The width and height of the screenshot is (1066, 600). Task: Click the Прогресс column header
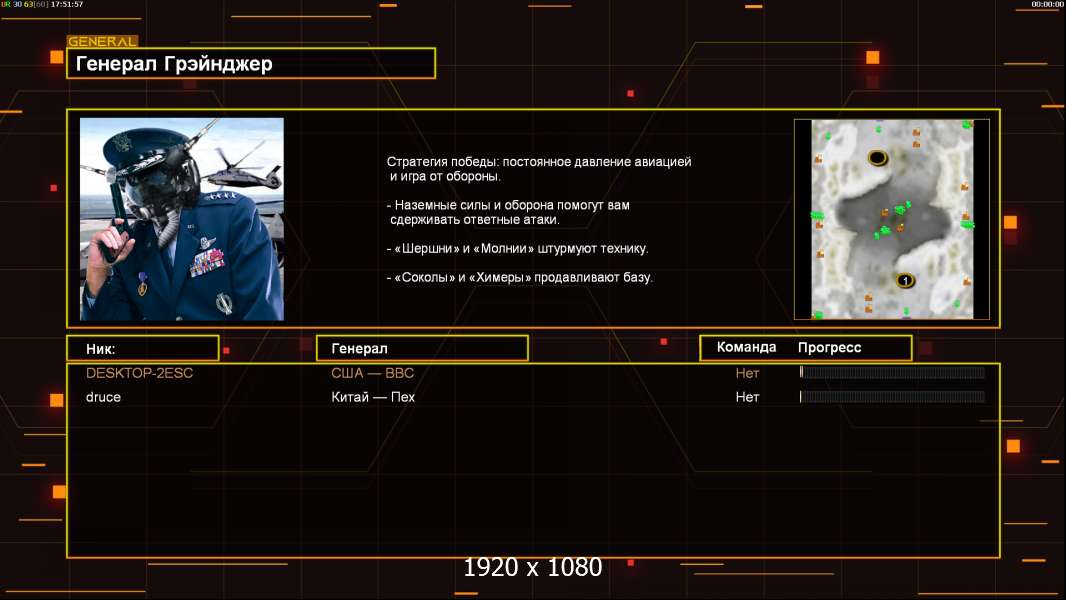[829, 348]
